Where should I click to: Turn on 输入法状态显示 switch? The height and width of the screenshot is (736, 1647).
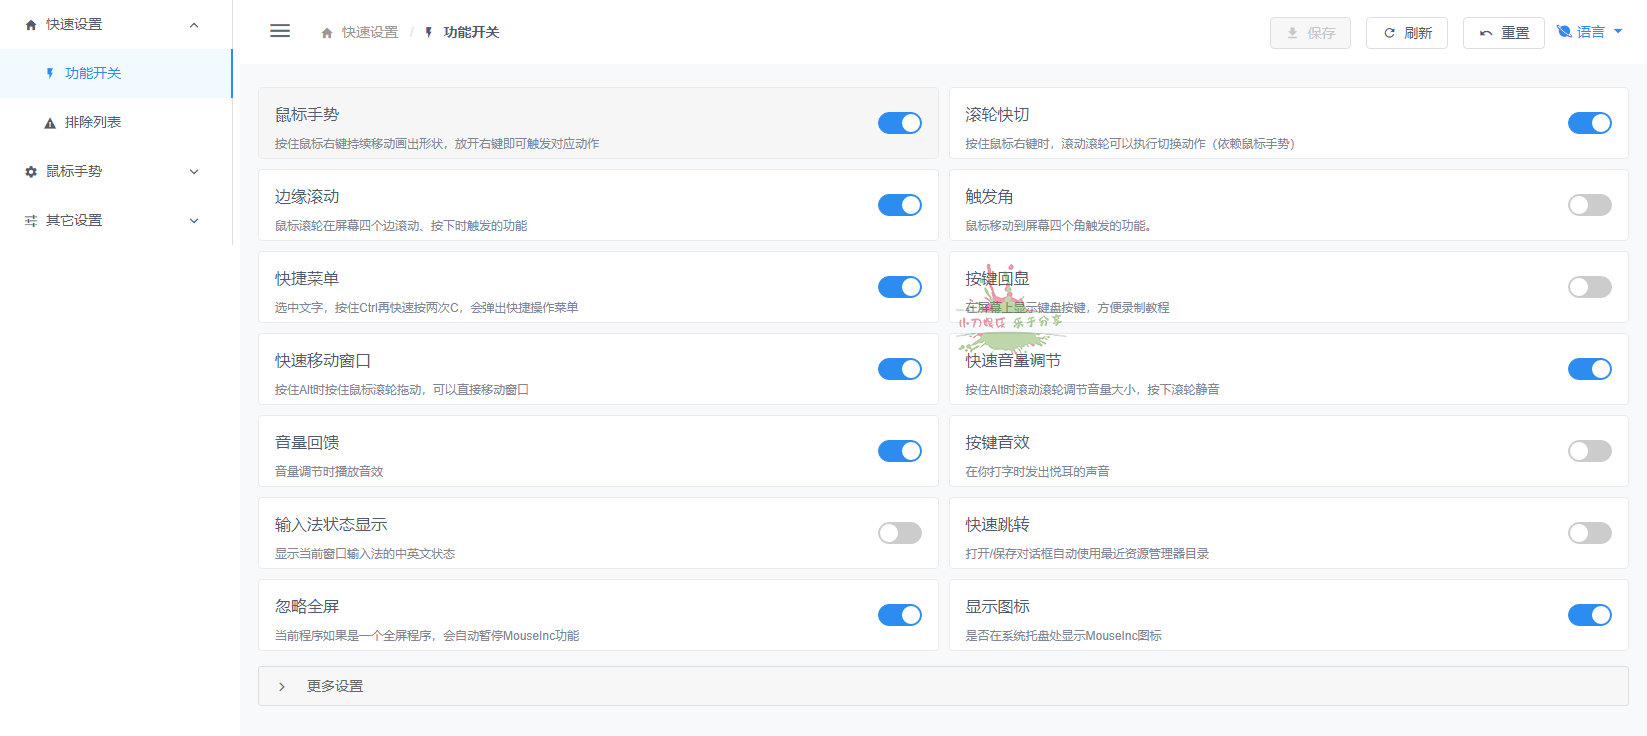point(899,533)
